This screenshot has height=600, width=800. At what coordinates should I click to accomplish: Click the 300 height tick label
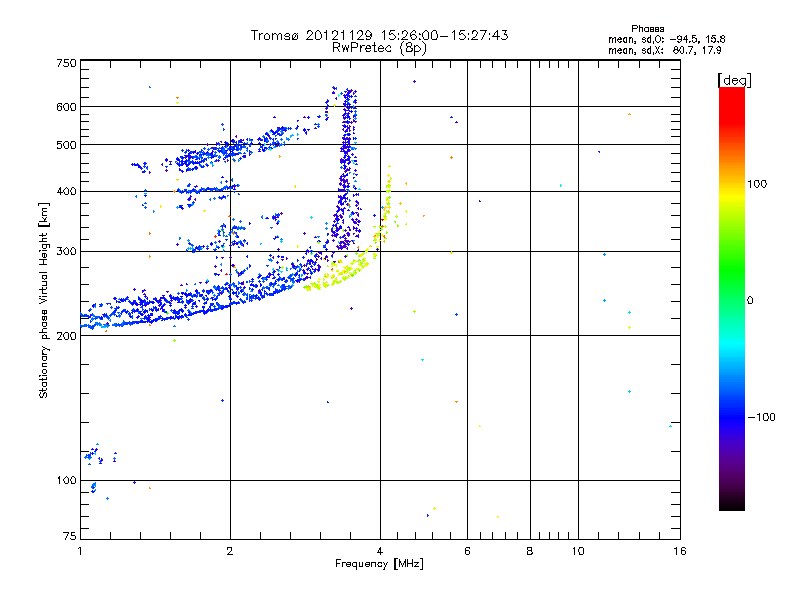[66, 251]
